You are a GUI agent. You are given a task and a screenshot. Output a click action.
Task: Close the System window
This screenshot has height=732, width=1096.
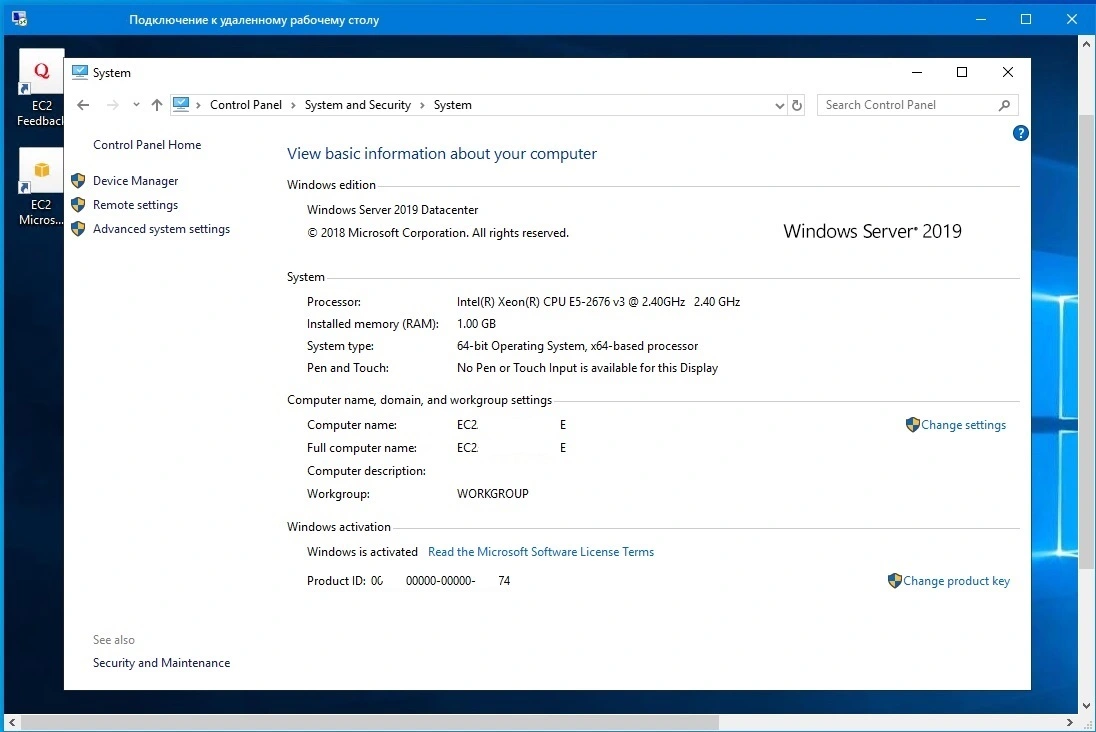(1007, 72)
